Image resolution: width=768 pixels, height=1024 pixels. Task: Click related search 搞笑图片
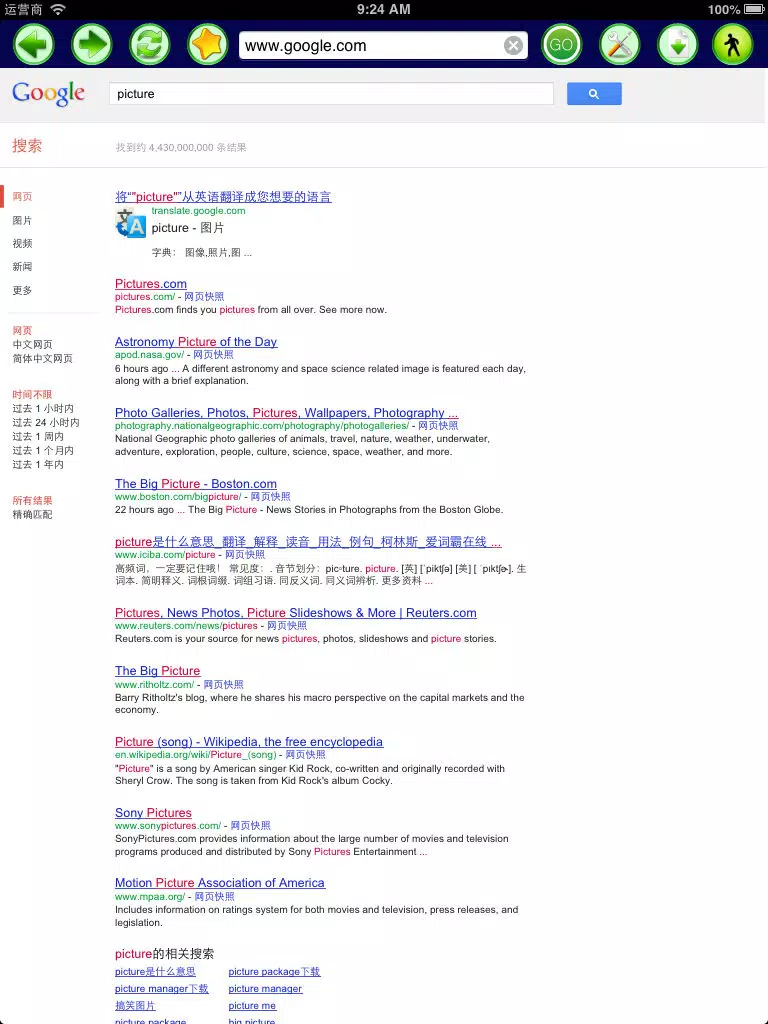[135, 1006]
